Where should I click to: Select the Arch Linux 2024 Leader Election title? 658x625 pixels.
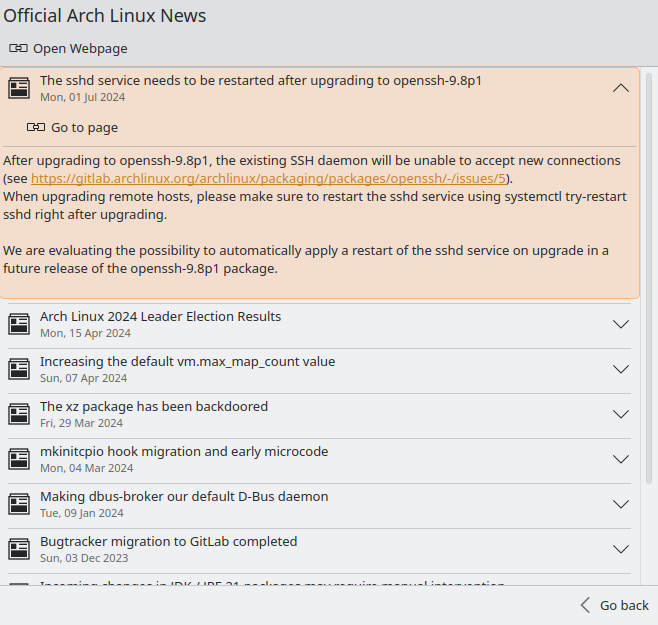pyautogui.click(x=160, y=316)
